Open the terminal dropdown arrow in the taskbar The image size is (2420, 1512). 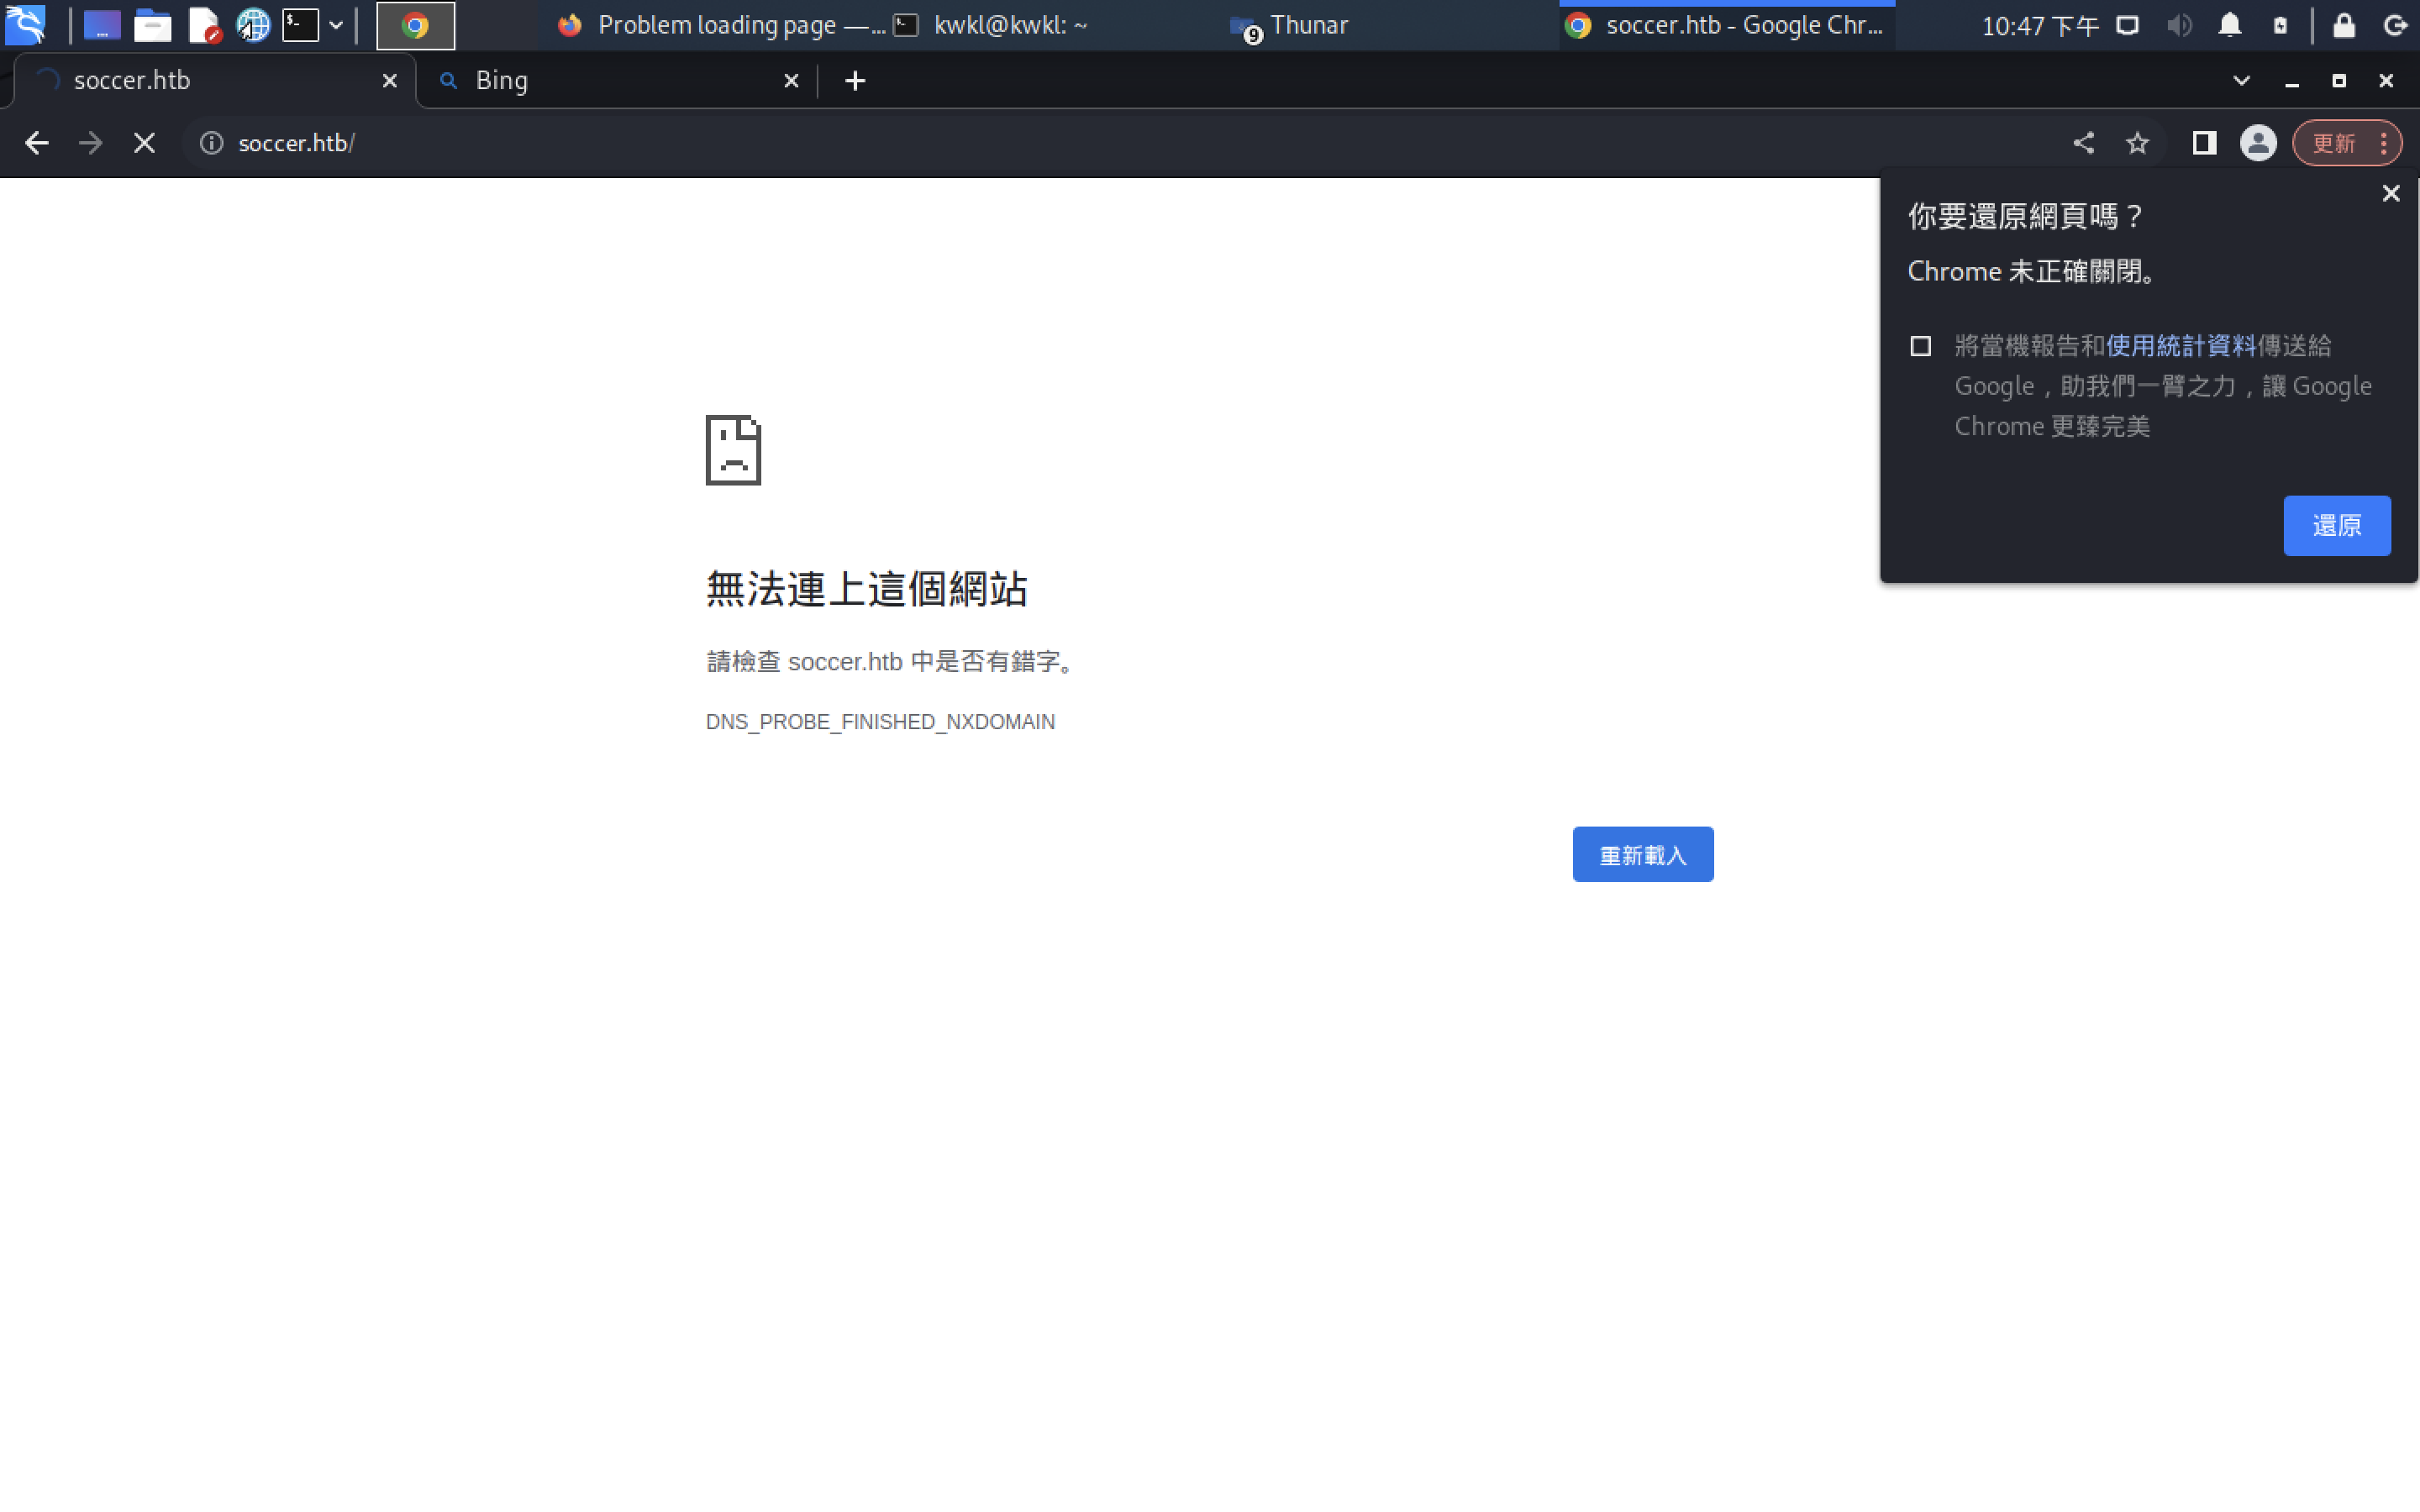click(336, 25)
